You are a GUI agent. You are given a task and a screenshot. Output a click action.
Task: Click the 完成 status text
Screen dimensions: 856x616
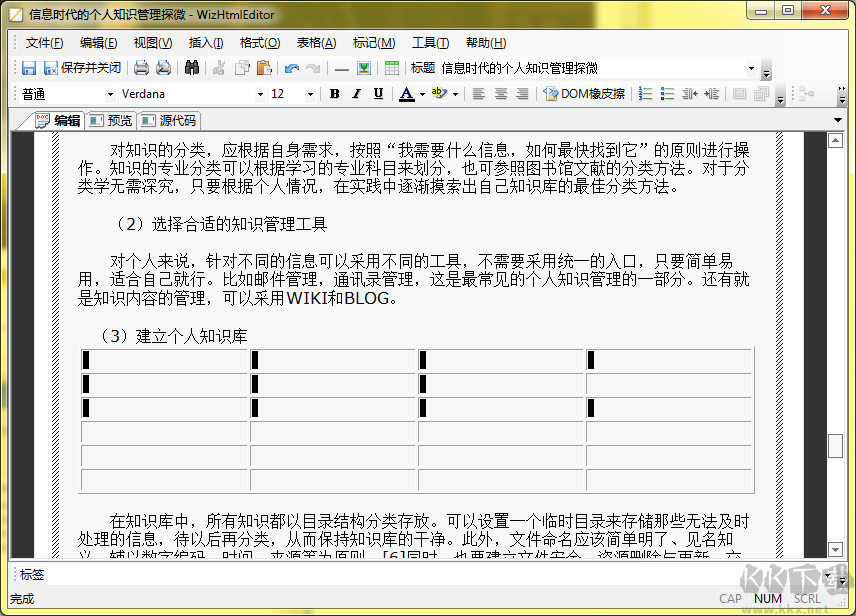click(x=22, y=599)
